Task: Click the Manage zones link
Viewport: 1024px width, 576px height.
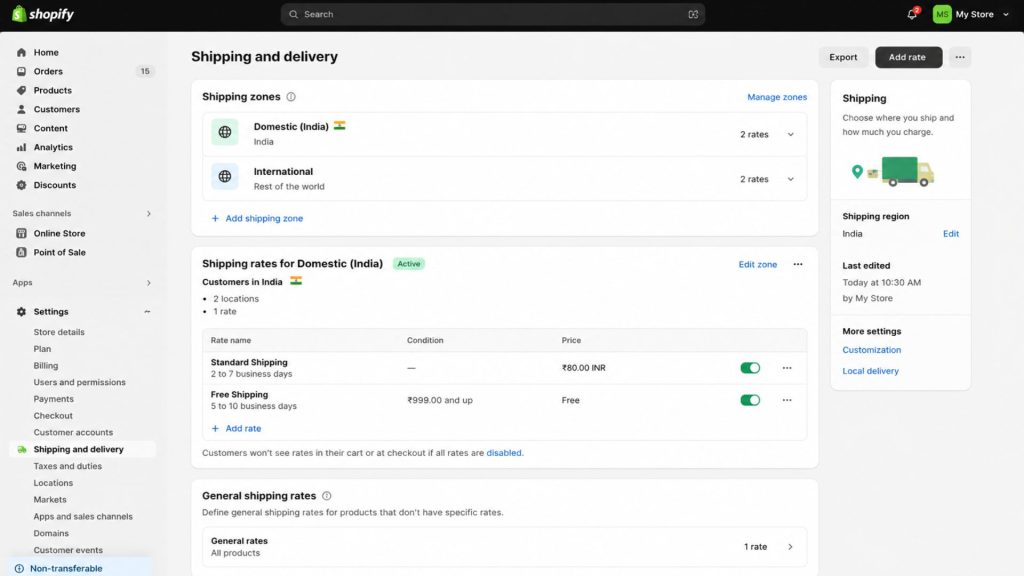Action: [776, 97]
